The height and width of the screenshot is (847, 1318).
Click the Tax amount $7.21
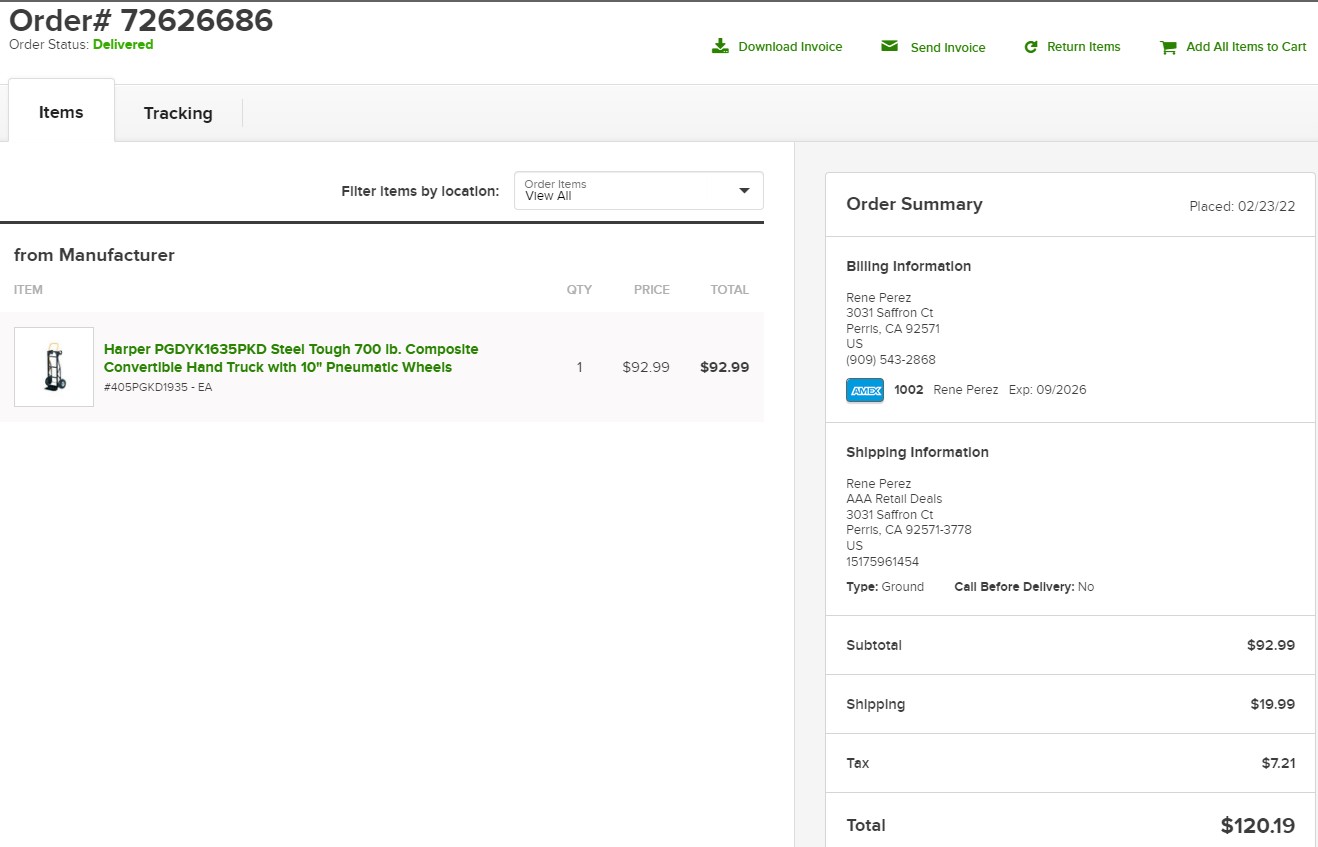click(1279, 763)
